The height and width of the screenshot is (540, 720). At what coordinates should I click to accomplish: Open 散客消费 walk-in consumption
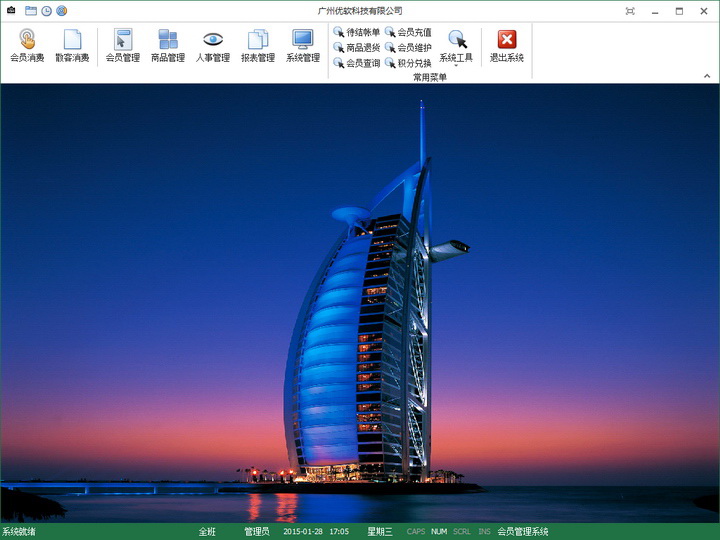pos(72,45)
